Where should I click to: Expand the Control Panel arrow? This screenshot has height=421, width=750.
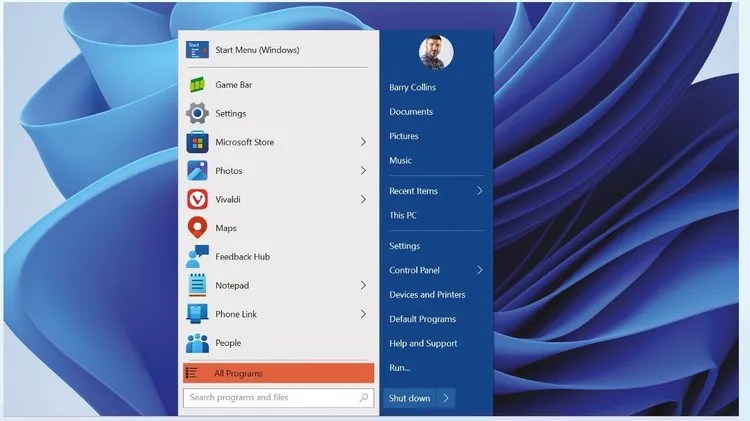479,270
